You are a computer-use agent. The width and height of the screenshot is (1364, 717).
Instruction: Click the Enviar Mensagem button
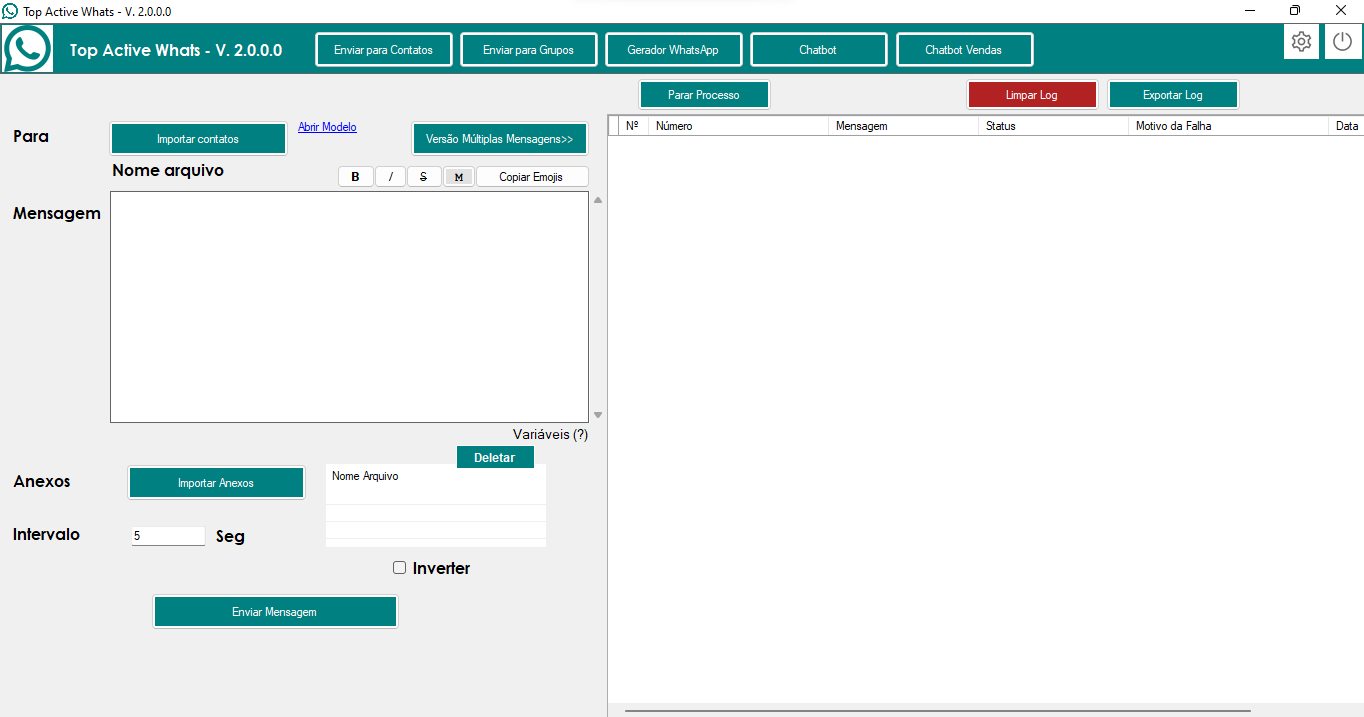click(275, 612)
